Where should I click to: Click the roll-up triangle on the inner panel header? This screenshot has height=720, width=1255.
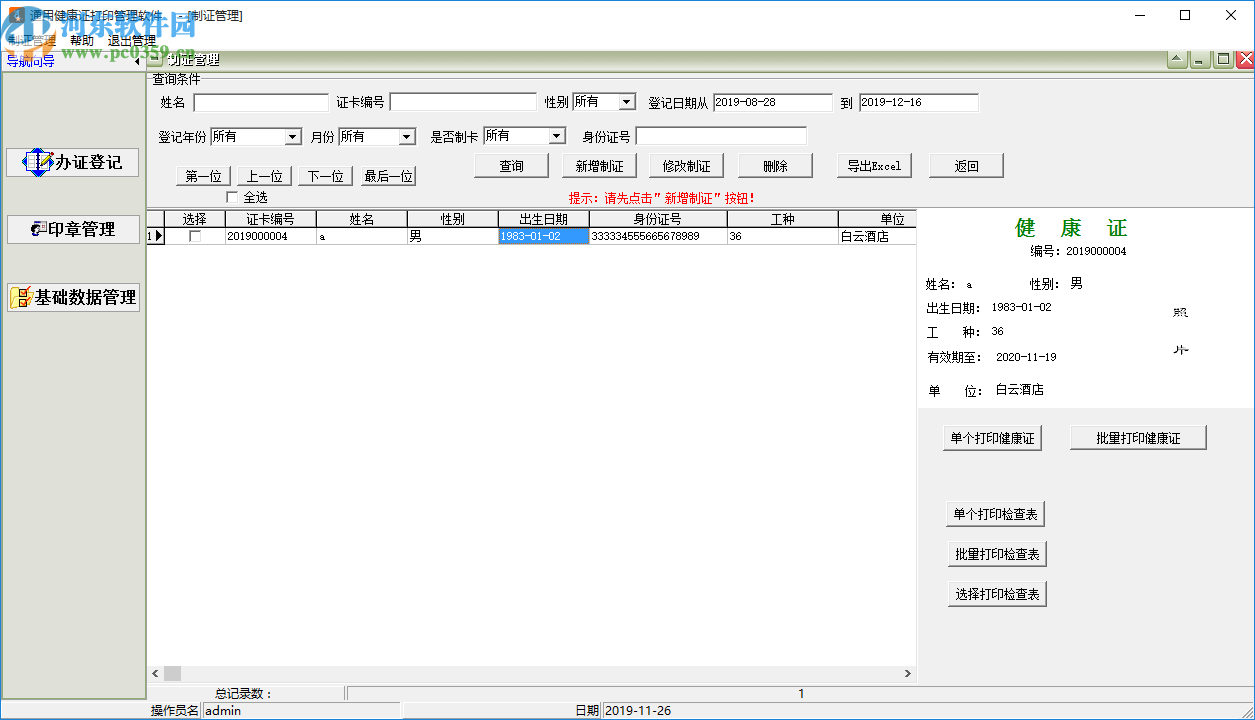[1177, 60]
